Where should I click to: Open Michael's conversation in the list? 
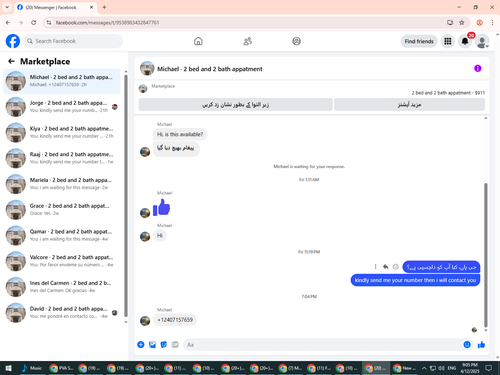(62, 81)
